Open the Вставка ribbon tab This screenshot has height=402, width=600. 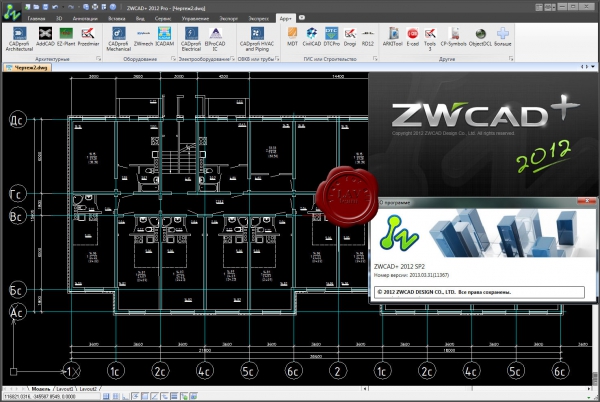(x=117, y=18)
